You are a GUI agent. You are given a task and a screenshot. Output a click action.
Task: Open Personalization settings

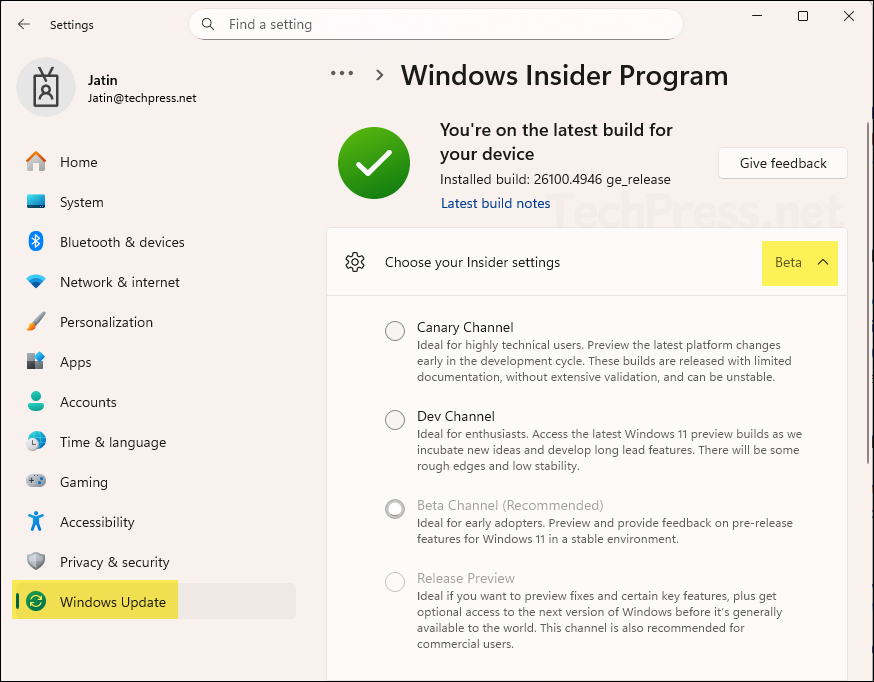coord(155,322)
